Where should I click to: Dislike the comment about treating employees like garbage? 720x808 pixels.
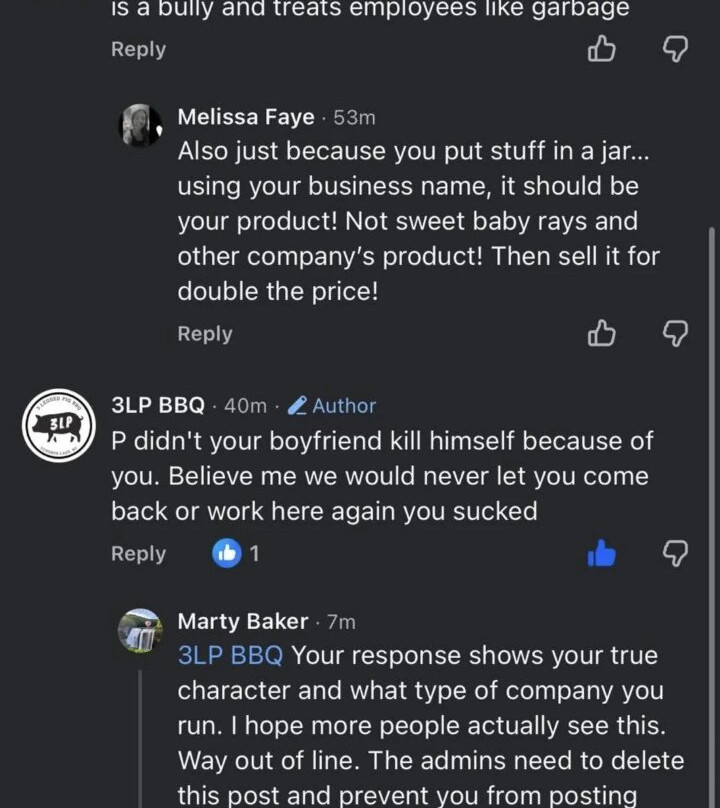(676, 48)
